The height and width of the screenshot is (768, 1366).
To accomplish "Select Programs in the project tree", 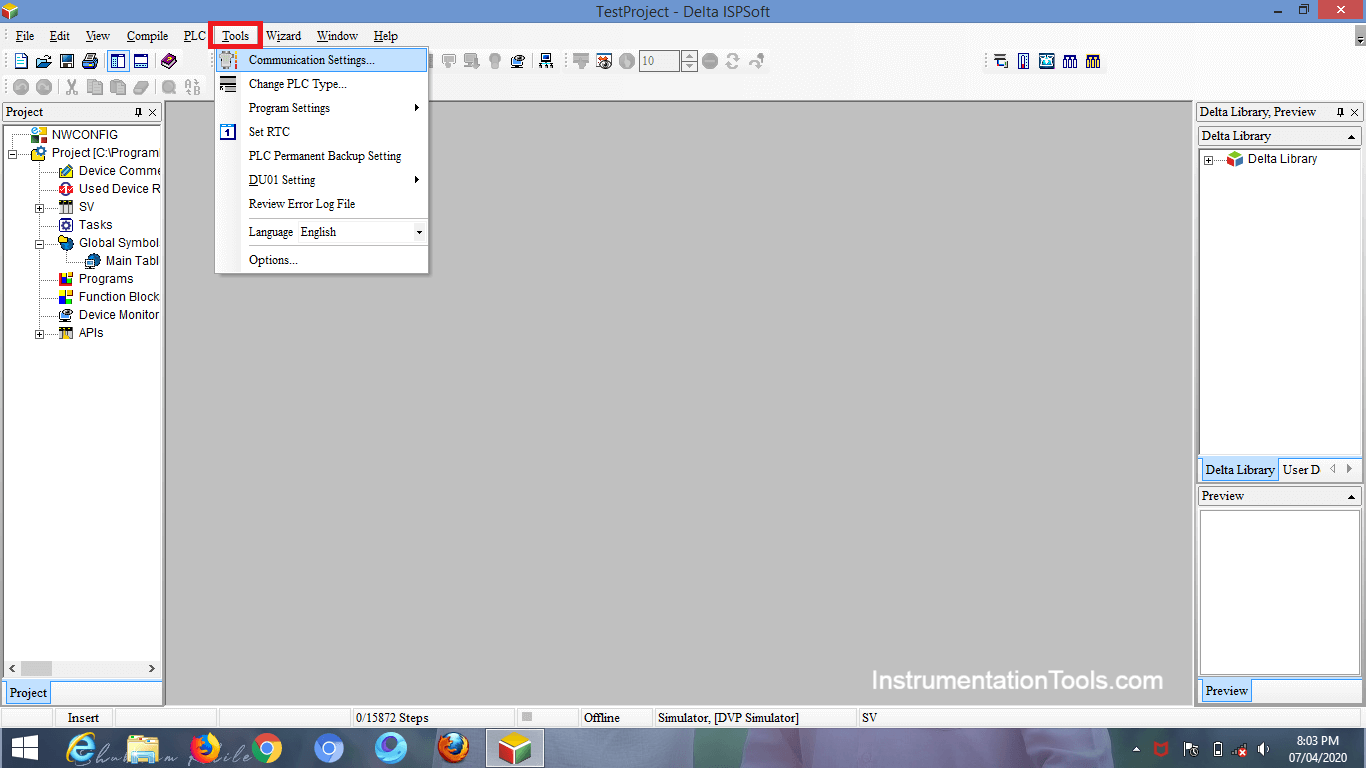I will (x=106, y=279).
